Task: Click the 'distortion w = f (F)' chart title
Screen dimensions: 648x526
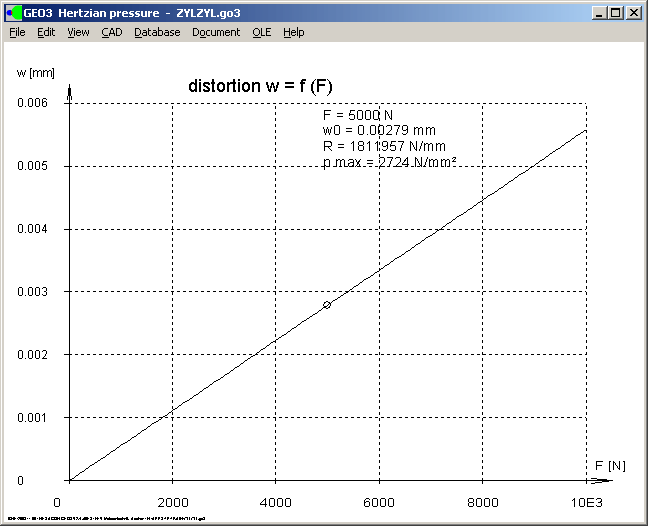Action: click(x=260, y=86)
